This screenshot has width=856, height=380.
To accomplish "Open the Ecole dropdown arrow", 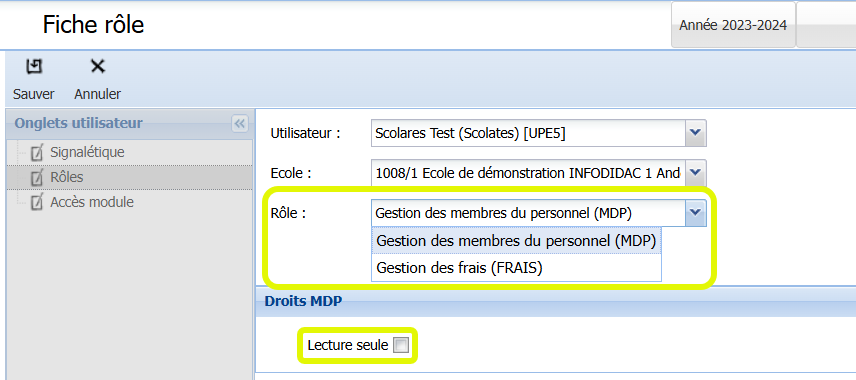I will (696, 173).
